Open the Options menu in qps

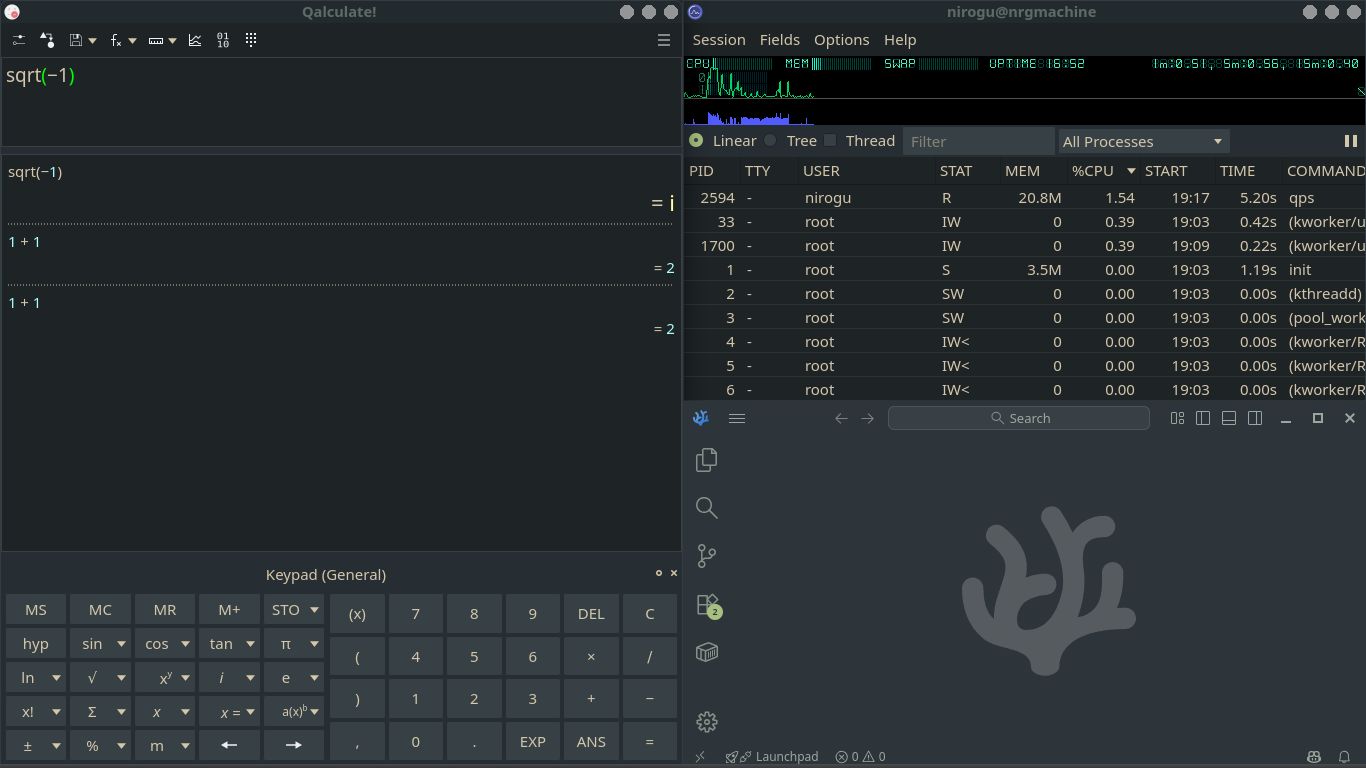[841, 40]
